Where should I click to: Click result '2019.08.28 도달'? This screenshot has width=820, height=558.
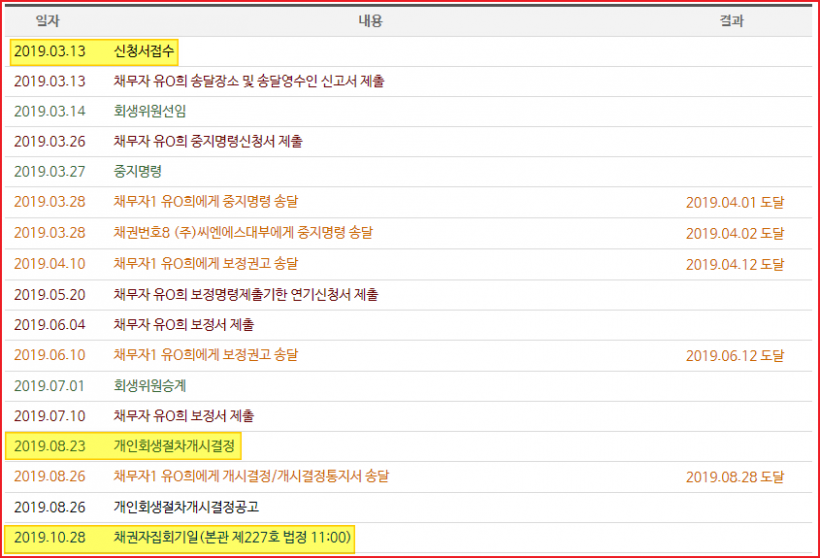coord(735,477)
